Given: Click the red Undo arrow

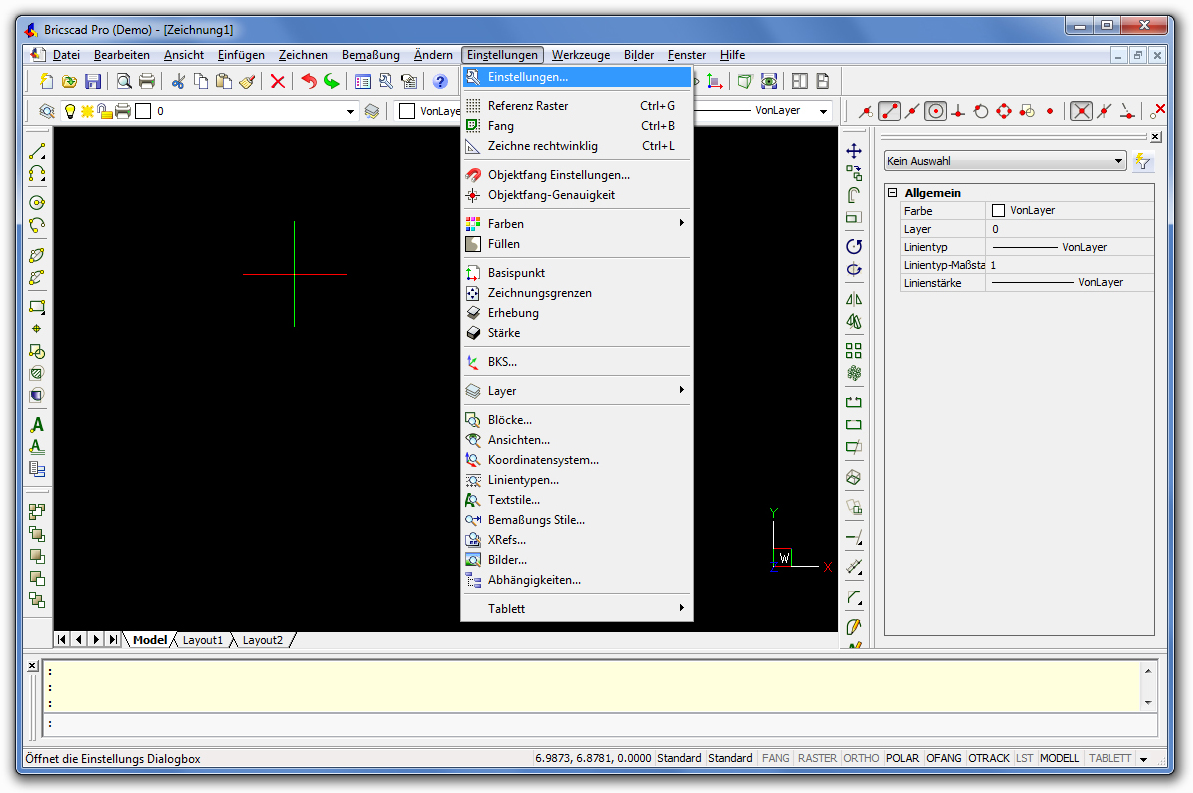Looking at the screenshot, I should (309, 82).
